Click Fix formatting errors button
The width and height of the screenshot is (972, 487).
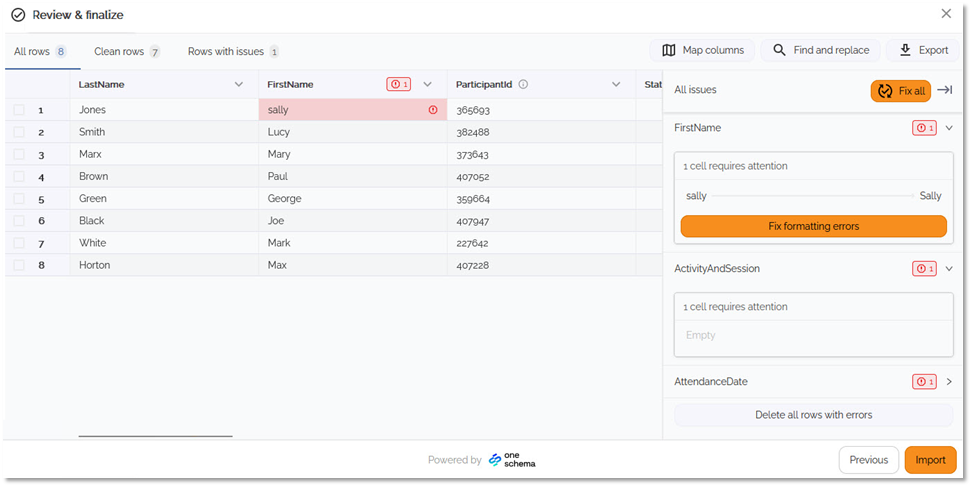point(813,226)
